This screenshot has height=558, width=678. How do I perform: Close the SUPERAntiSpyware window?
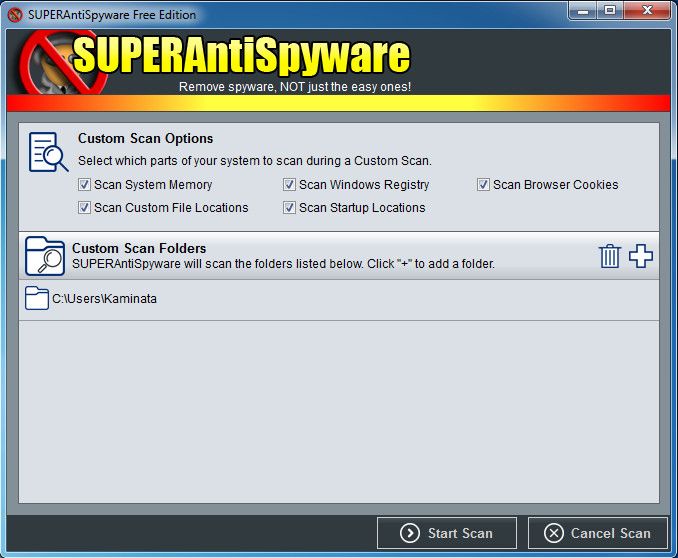(x=647, y=10)
